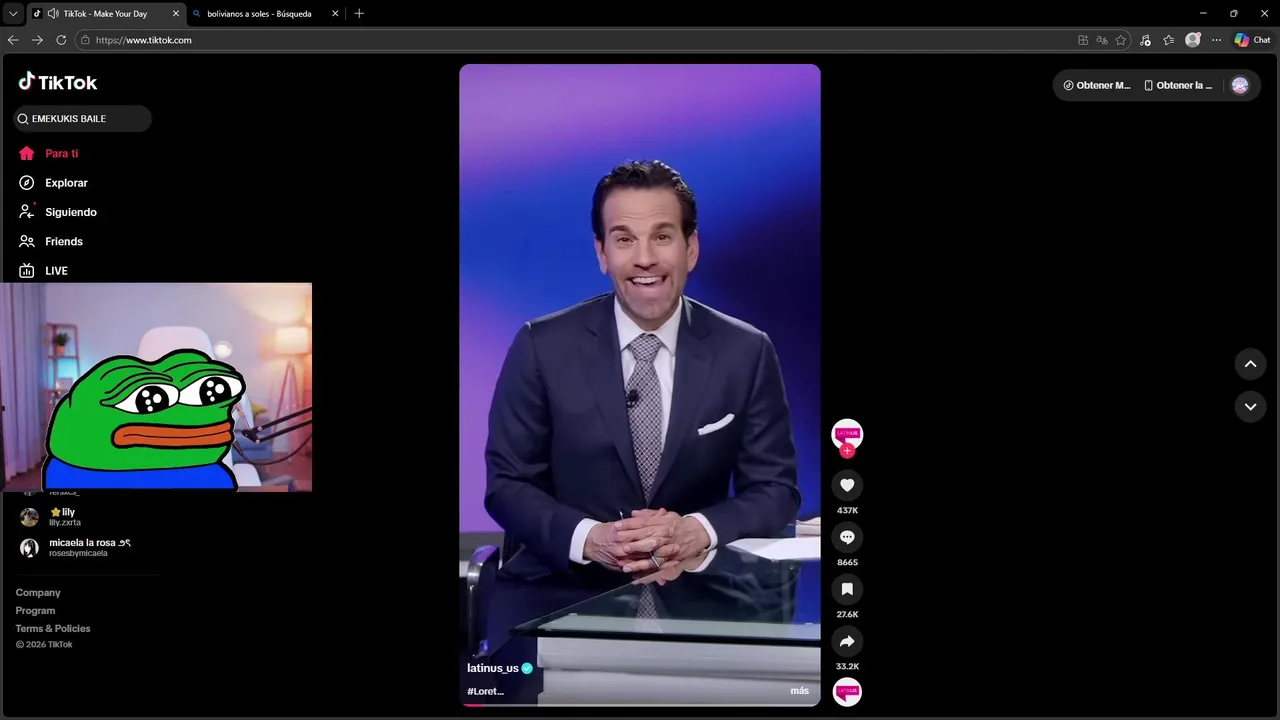View site info via the lock icon
This screenshot has height=720, width=1280.
[86, 40]
